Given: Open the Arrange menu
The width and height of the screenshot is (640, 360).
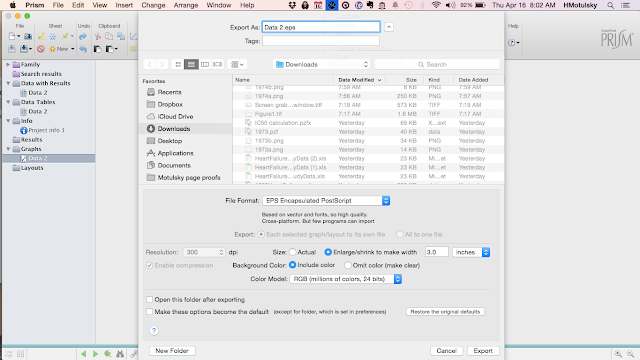Looking at the screenshot, I should point(186,5).
